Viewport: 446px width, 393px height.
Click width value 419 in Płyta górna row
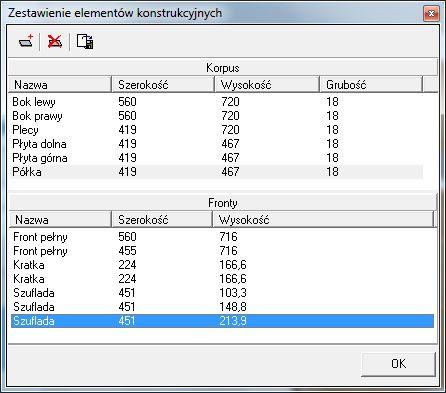tap(127, 158)
